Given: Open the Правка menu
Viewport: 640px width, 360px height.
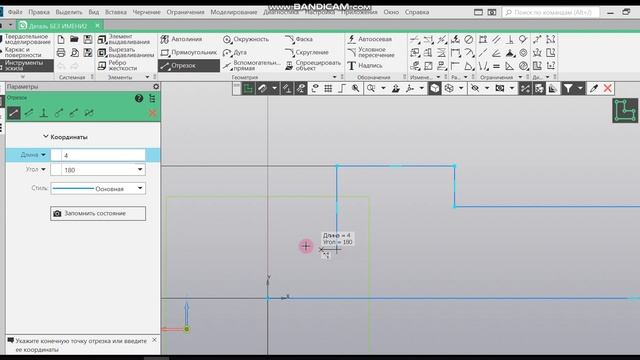Looking at the screenshot, I should (39, 12).
